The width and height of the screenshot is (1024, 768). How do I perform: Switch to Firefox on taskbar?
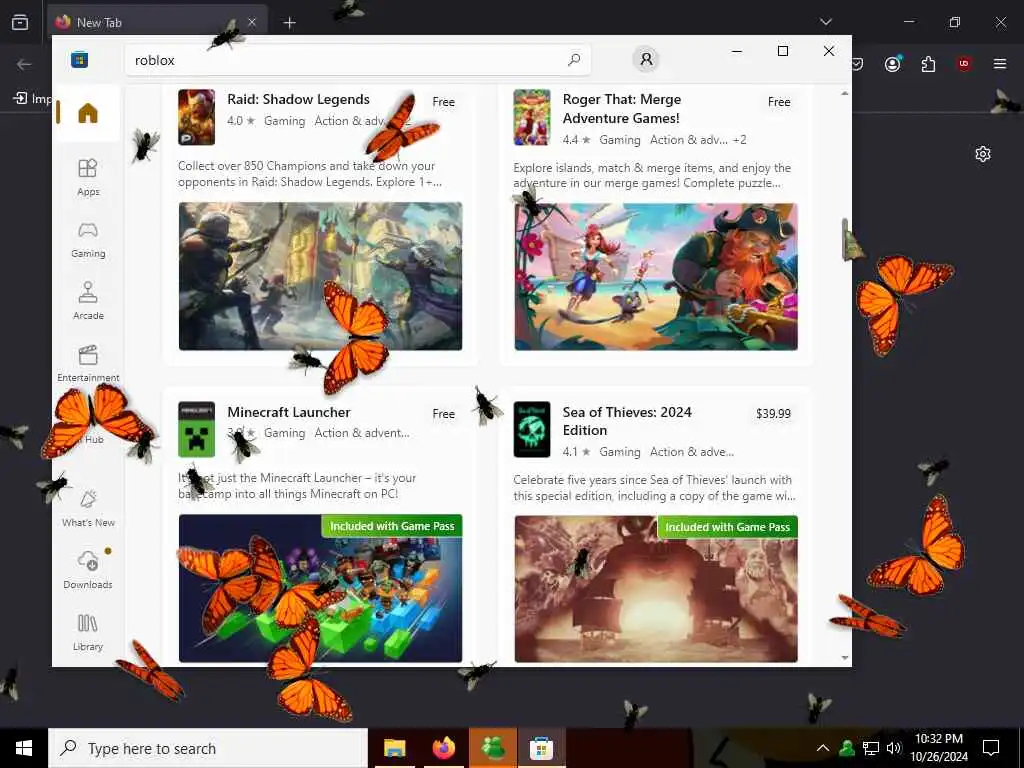[443, 748]
